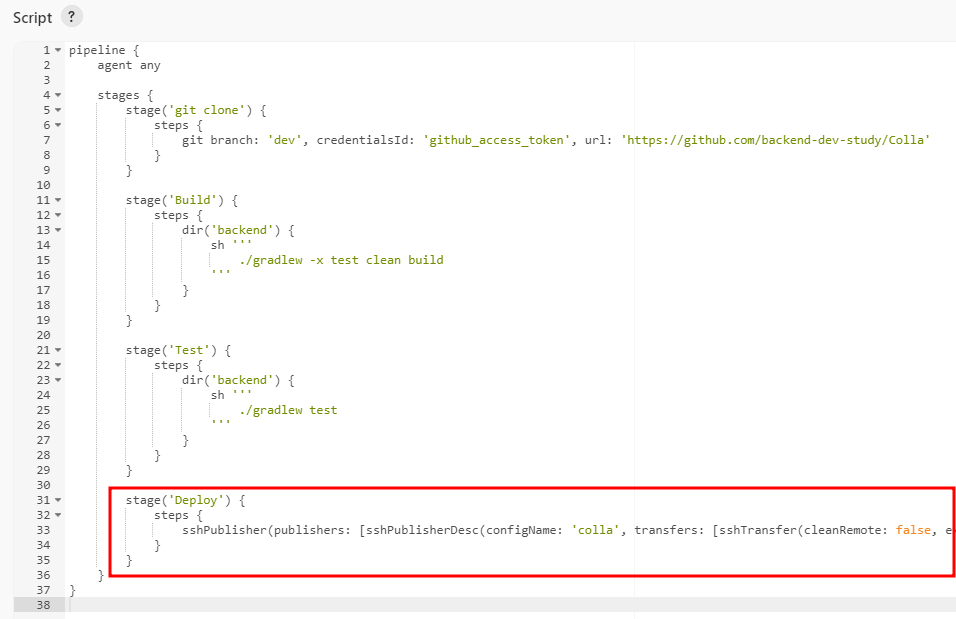
Task: Click the 'git clone' stage name string
Action: (206, 110)
